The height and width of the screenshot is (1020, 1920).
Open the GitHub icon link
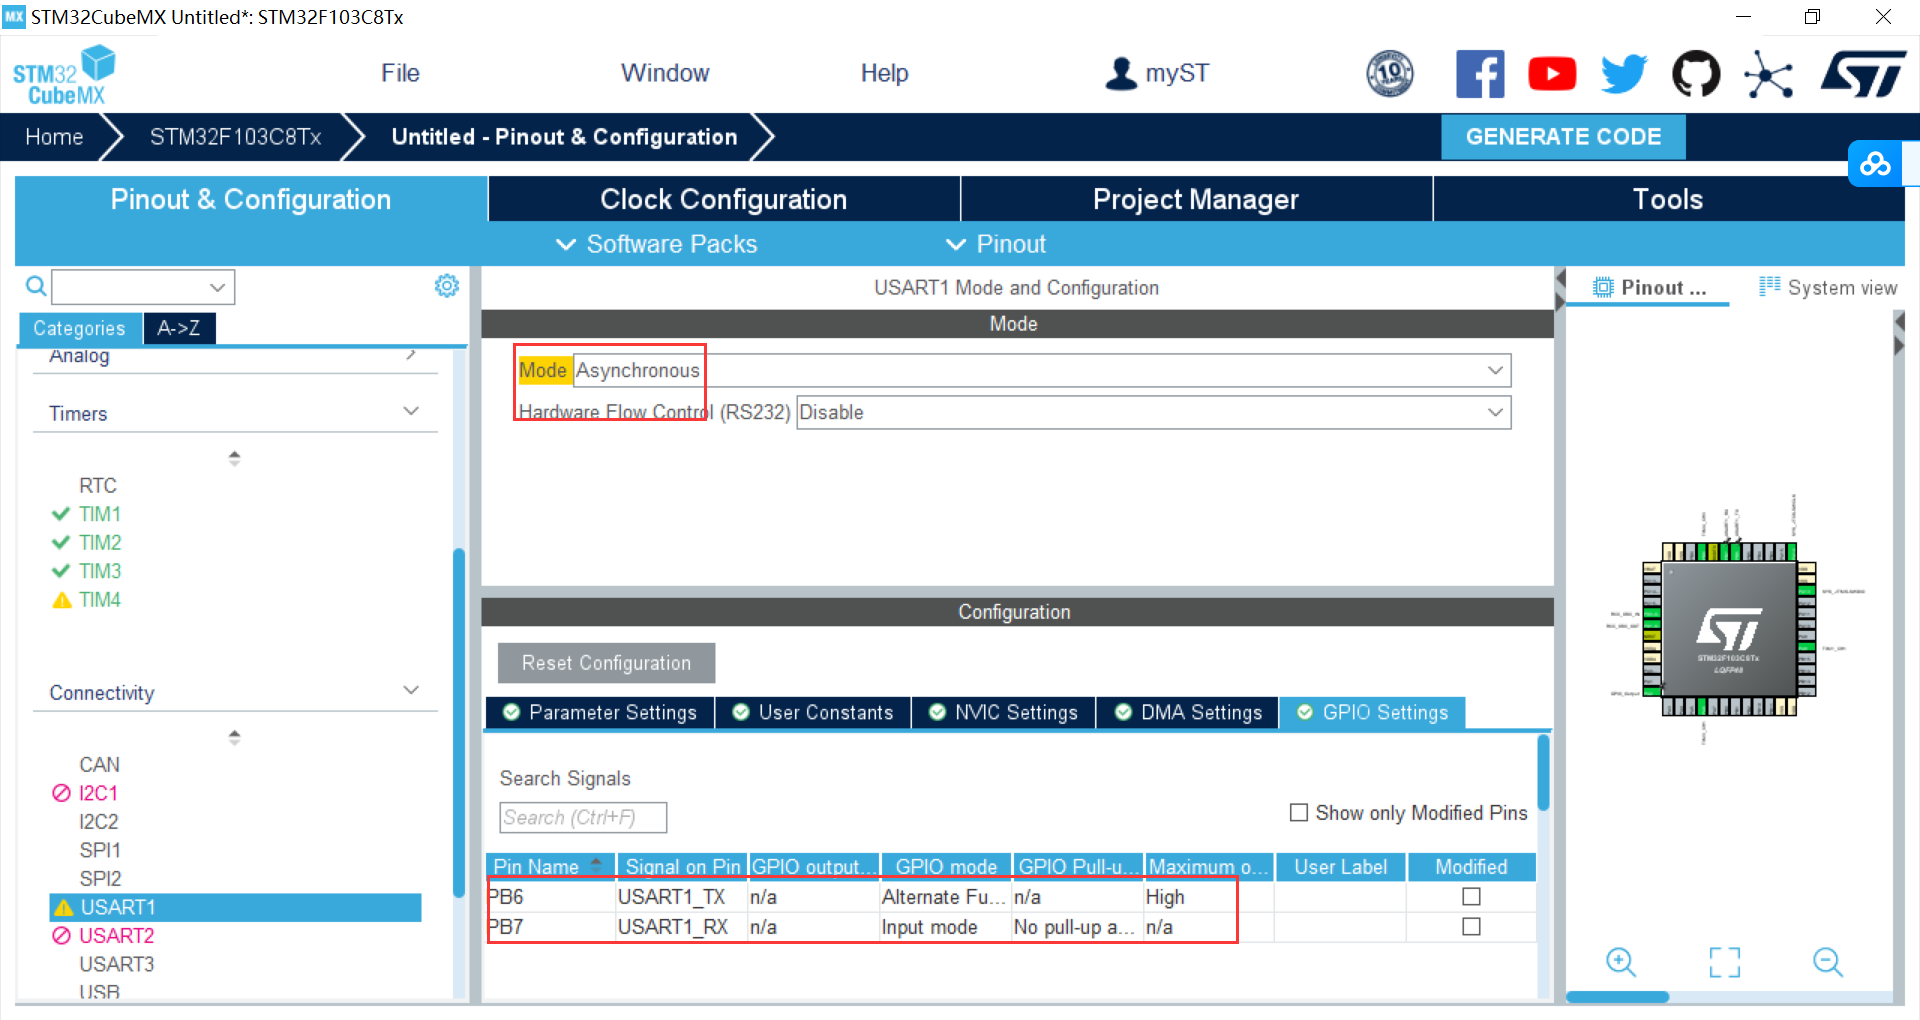(1696, 74)
